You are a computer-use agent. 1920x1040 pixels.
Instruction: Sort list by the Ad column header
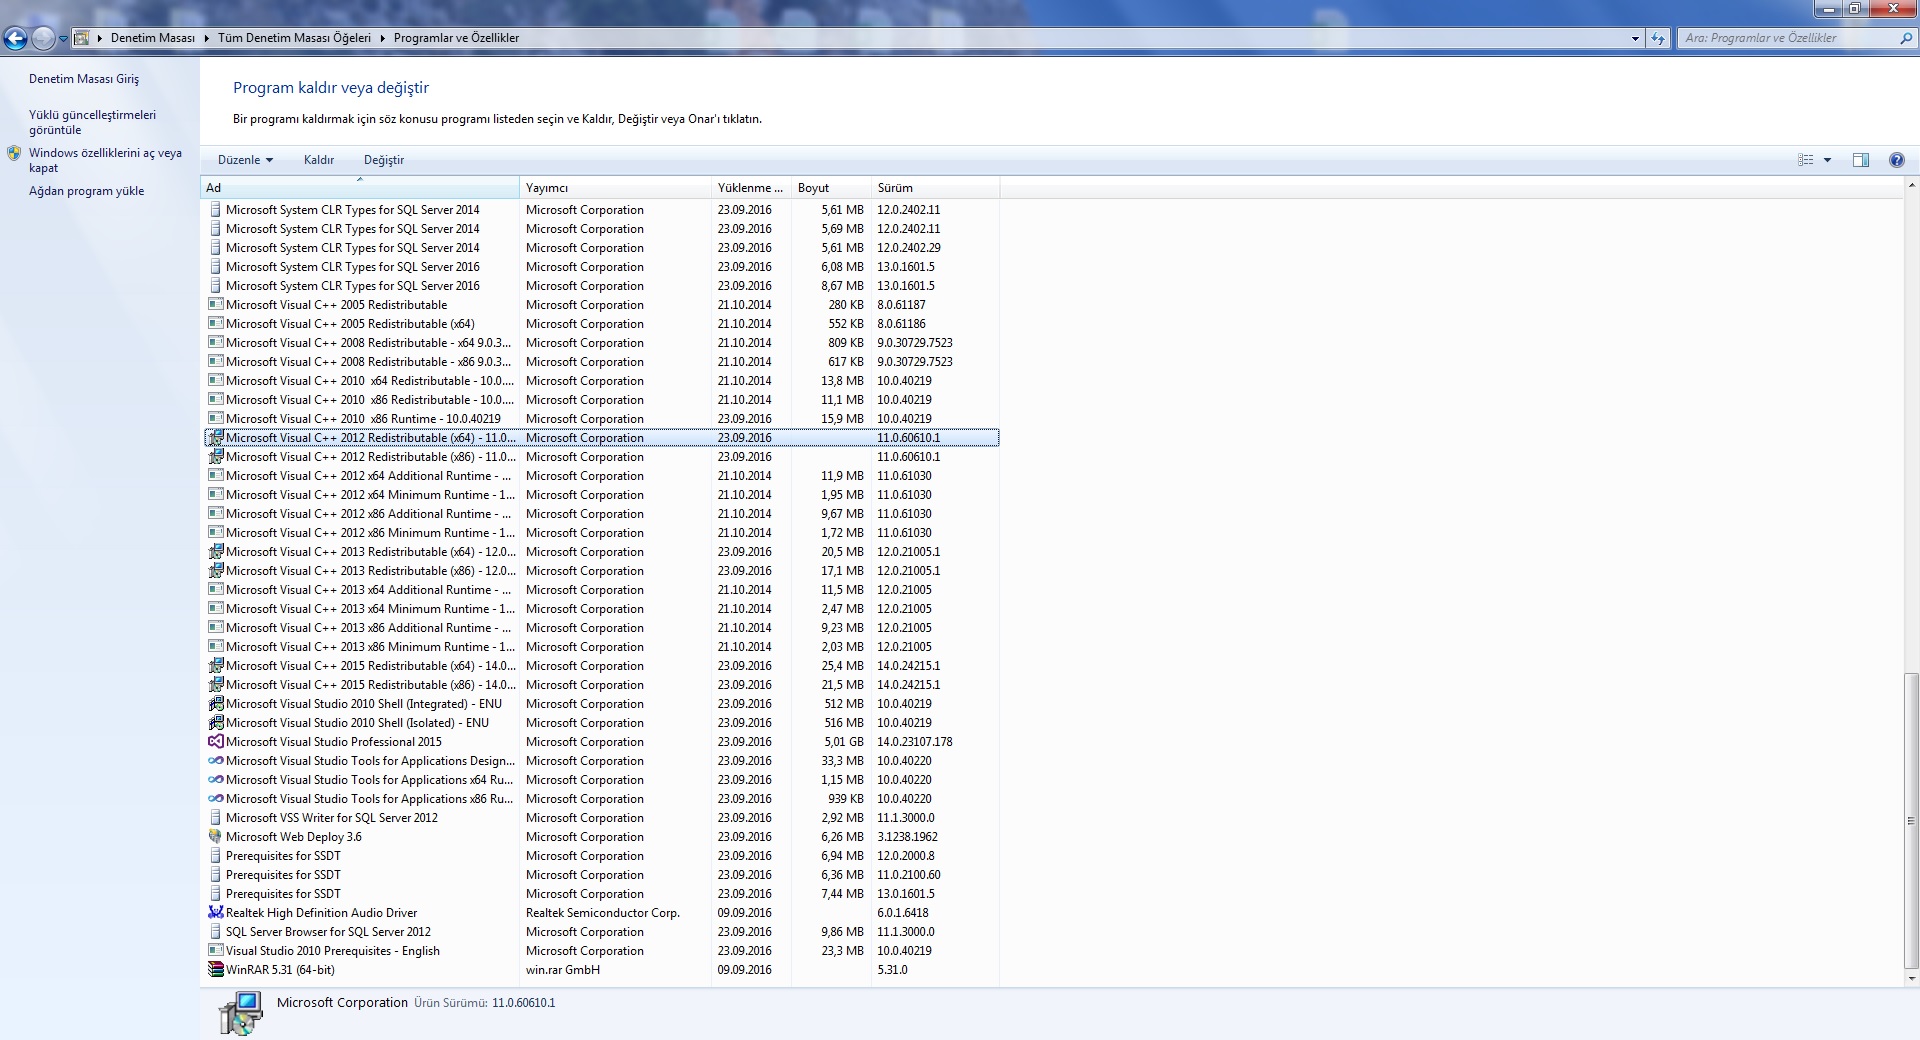[x=360, y=188]
